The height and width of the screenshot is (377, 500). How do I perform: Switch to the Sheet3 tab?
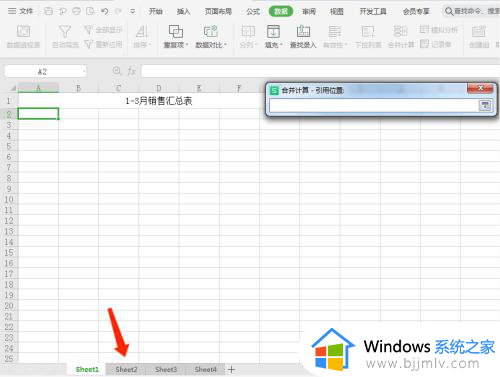tap(166, 369)
